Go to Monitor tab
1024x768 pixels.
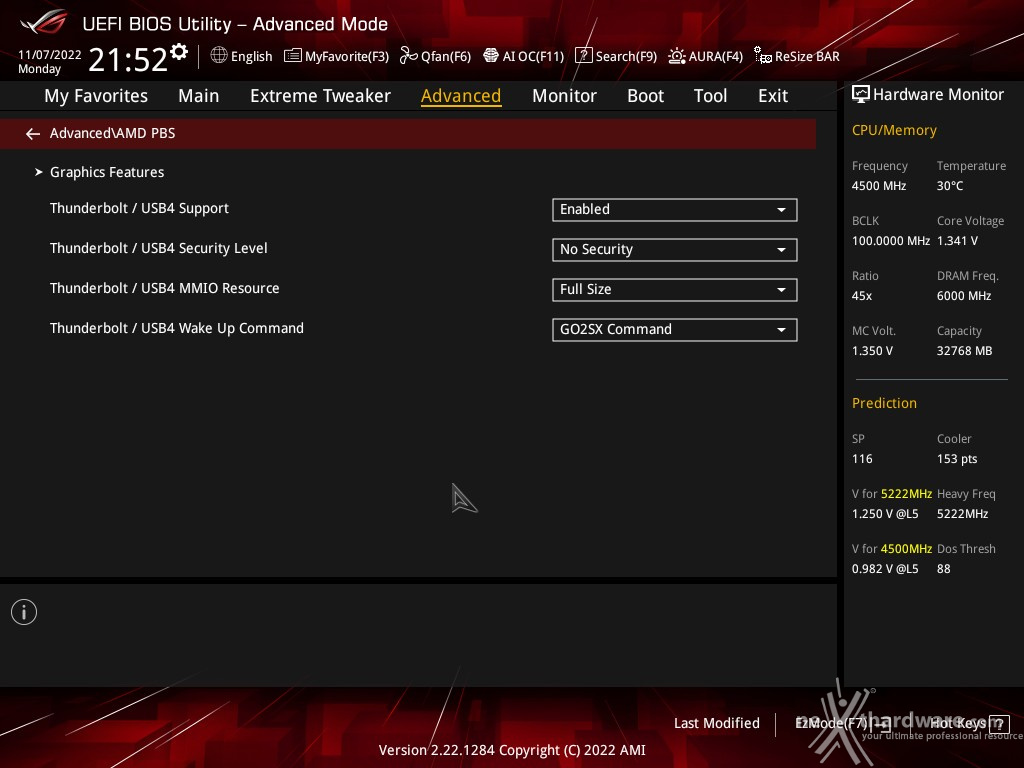point(564,96)
